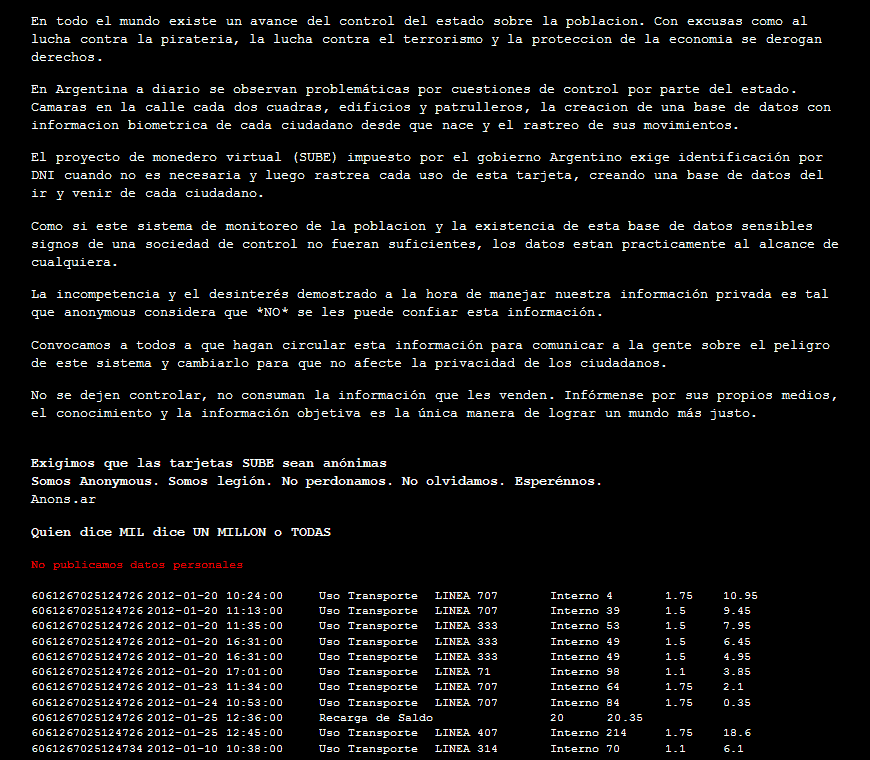Image resolution: width=870 pixels, height=760 pixels.
Task: Select 'Exigimos que las tarjetas SUBE sean anónimas'
Action: (x=209, y=463)
